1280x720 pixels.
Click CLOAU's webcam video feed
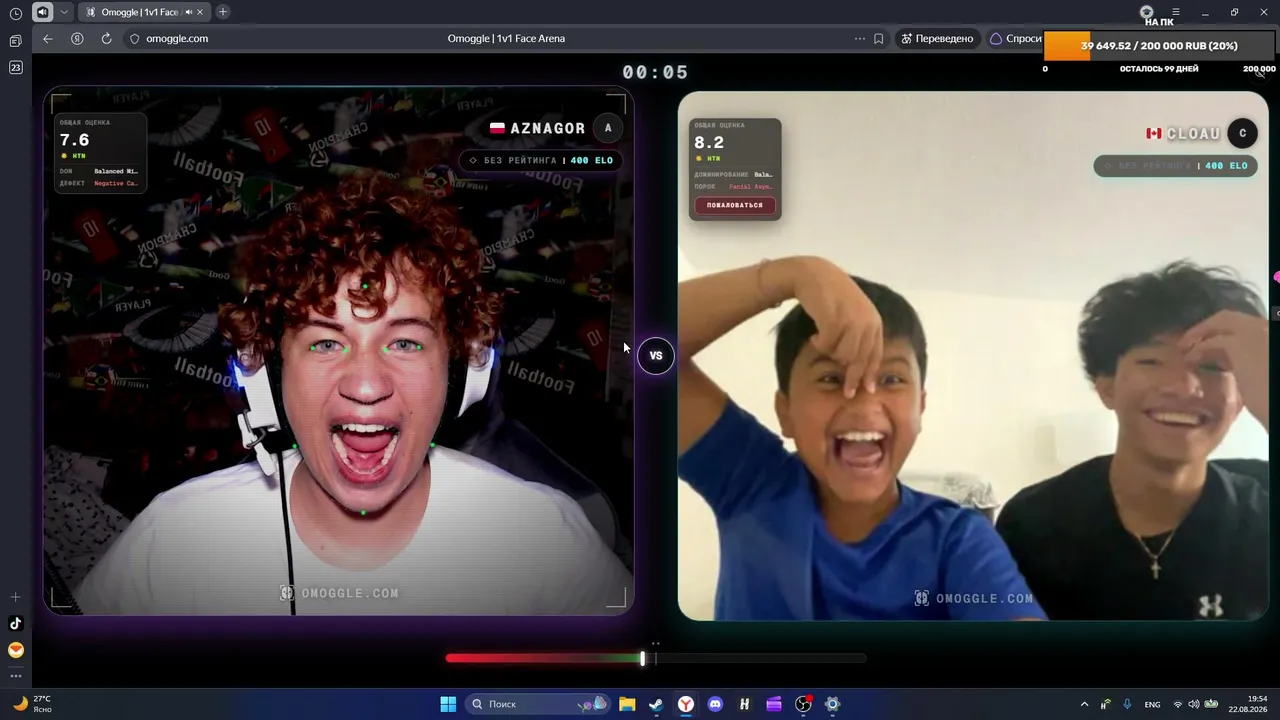[973, 356]
